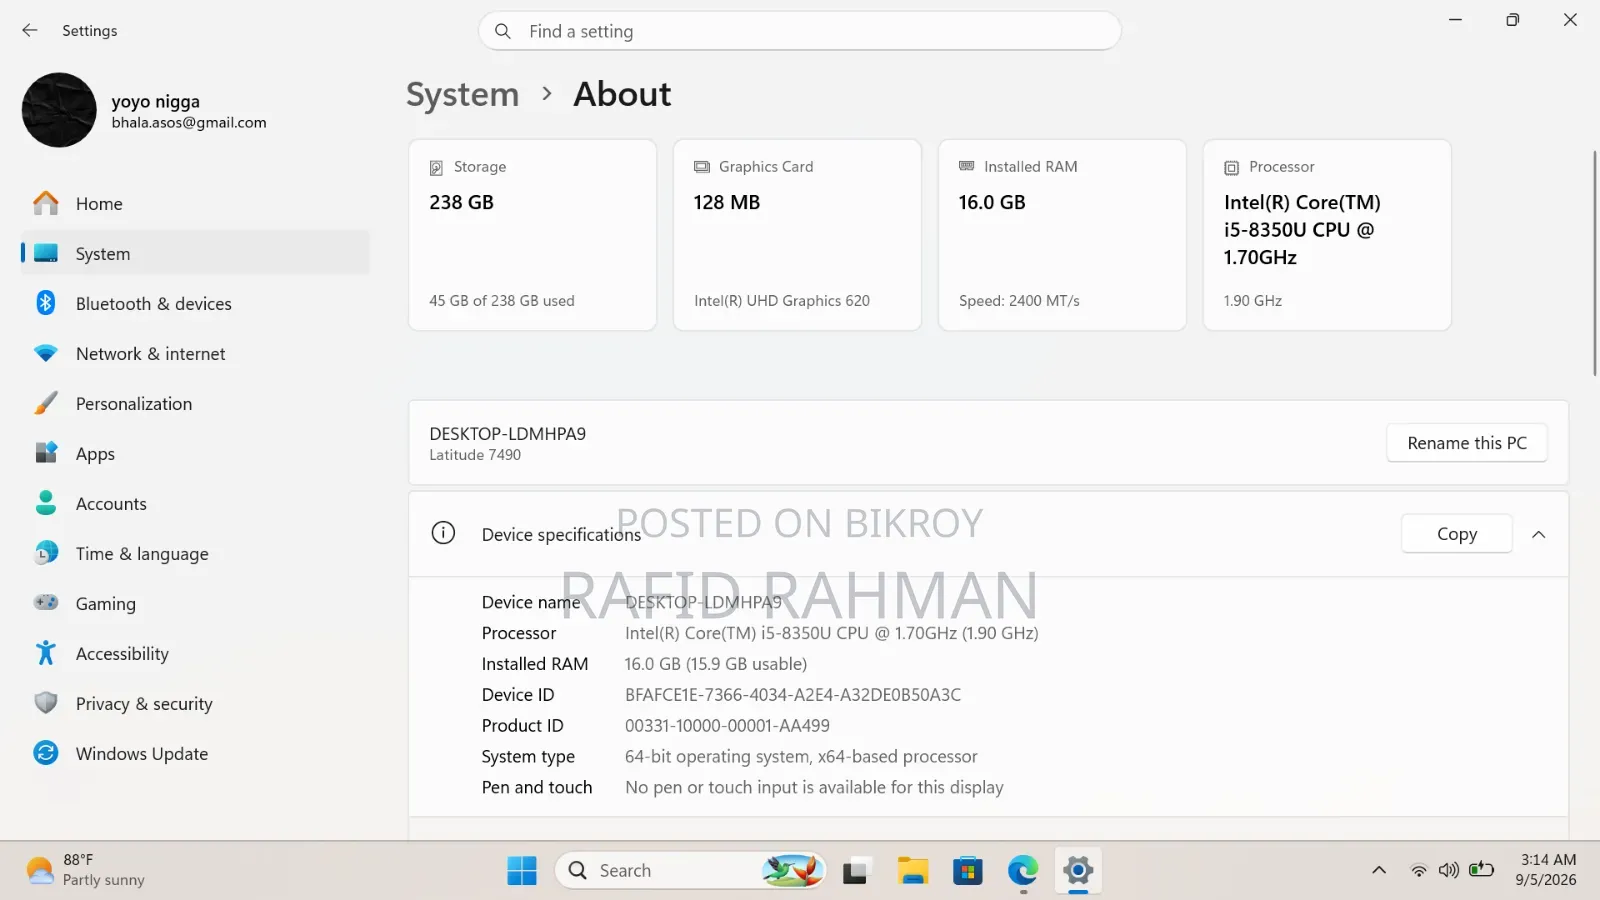The image size is (1600, 900).
Task: Open Network & internet settings
Action: [x=196, y=353]
